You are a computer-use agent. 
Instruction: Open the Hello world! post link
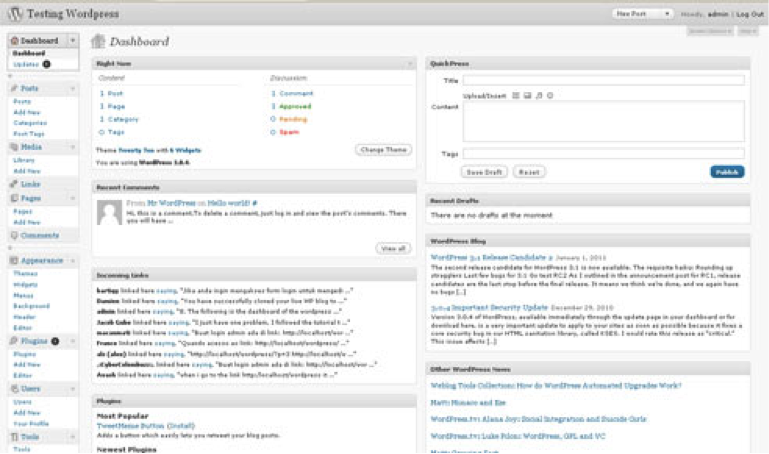point(229,202)
